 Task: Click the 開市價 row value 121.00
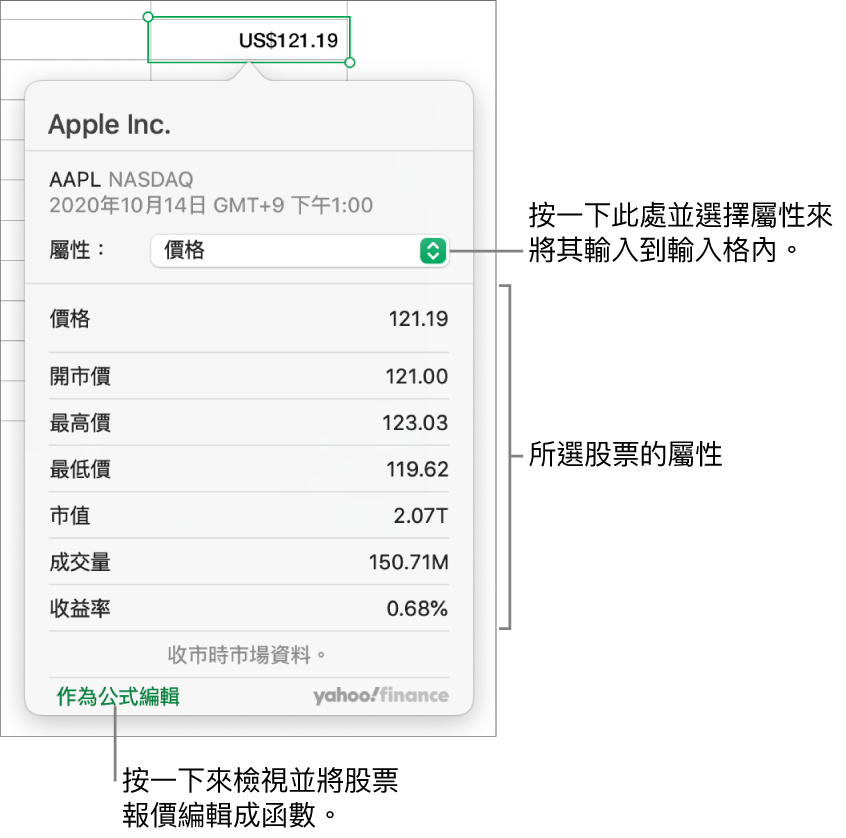pyautogui.click(x=417, y=376)
